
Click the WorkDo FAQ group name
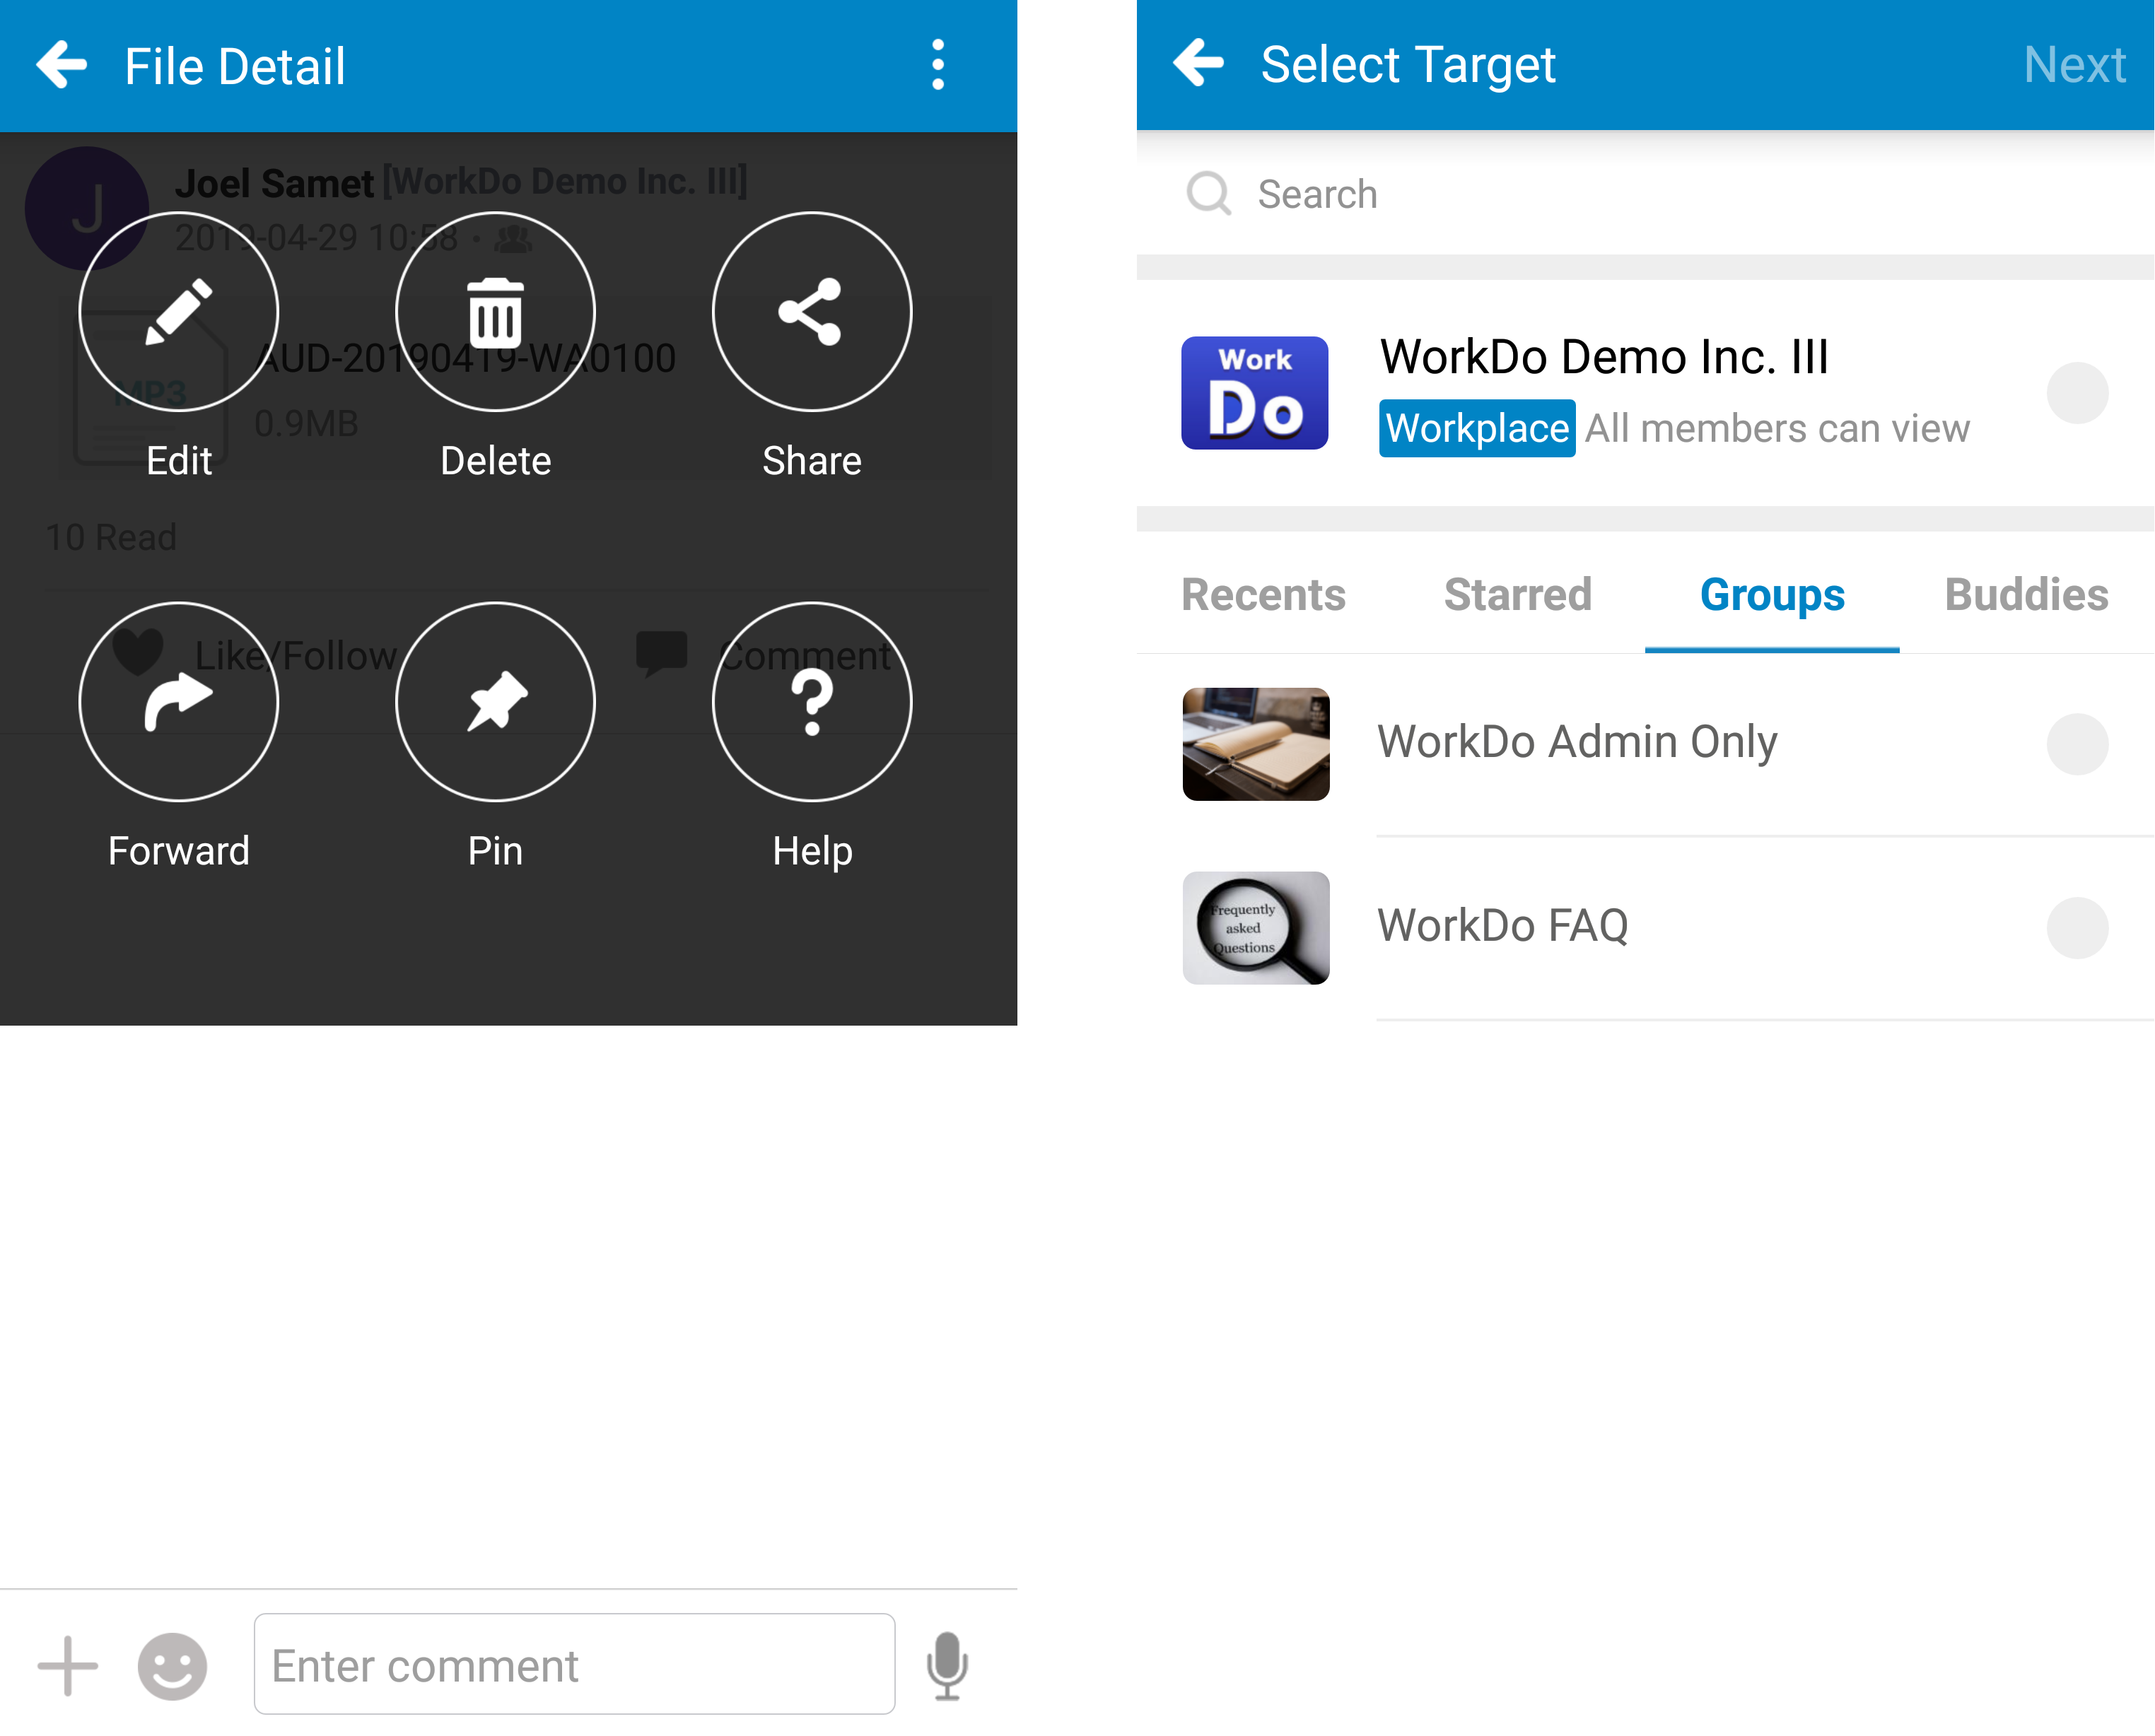1503,926
